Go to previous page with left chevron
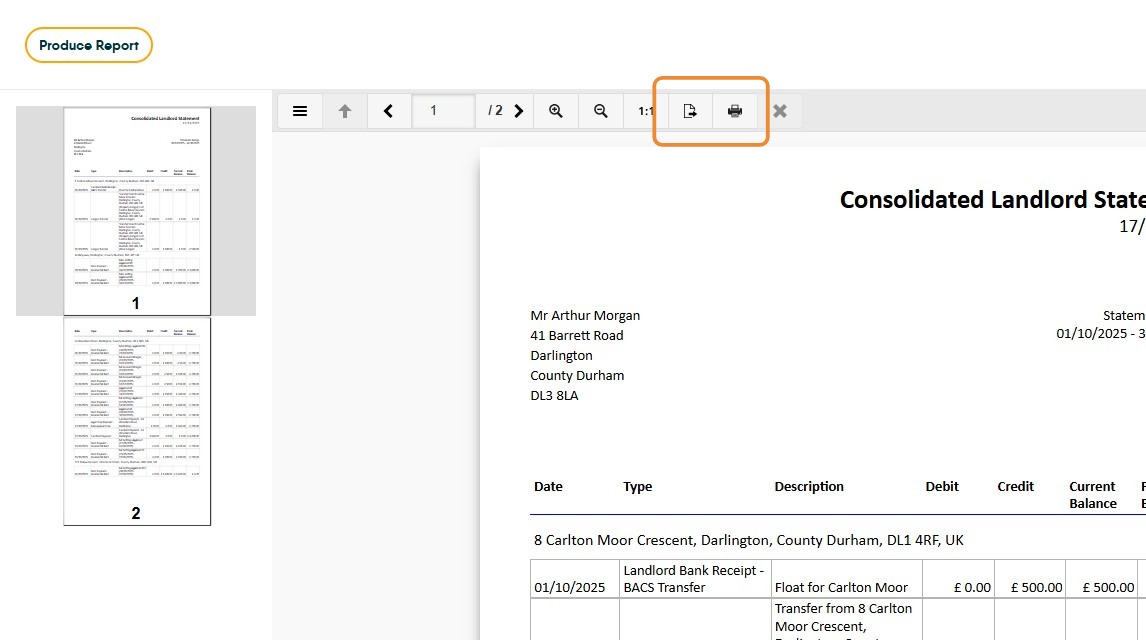 [x=388, y=111]
